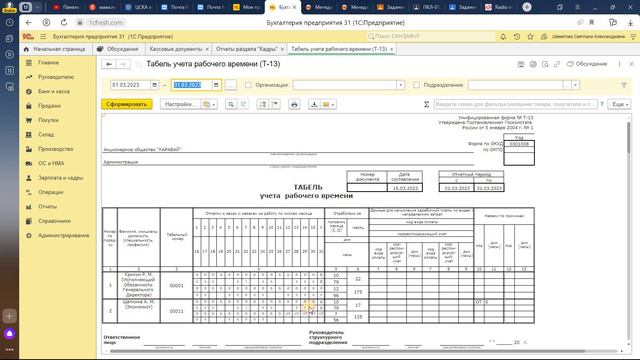
Task: Open the Покупки section
Action: [x=48, y=120]
